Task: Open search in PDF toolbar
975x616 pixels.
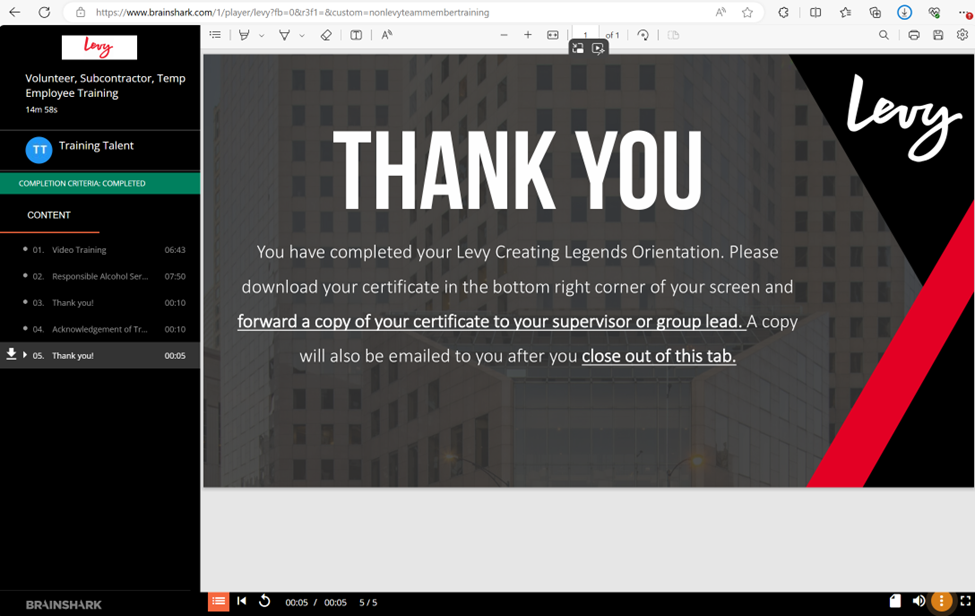Action: click(884, 35)
